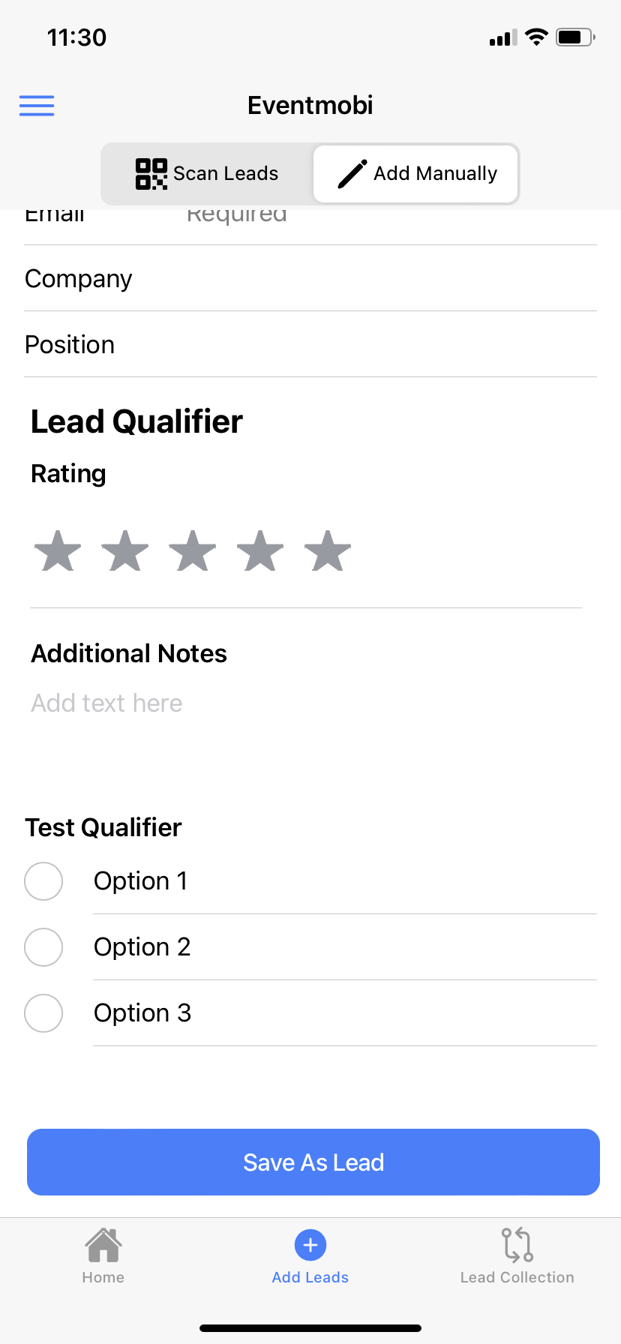The height and width of the screenshot is (1344, 621).
Task: Open the hamburger navigation menu
Action: 36,105
